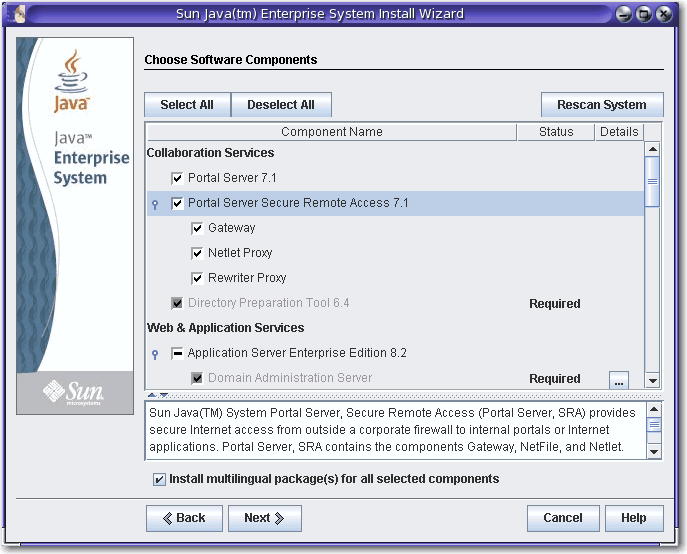Open details button for Domain Administration Server

tap(619, 380)
